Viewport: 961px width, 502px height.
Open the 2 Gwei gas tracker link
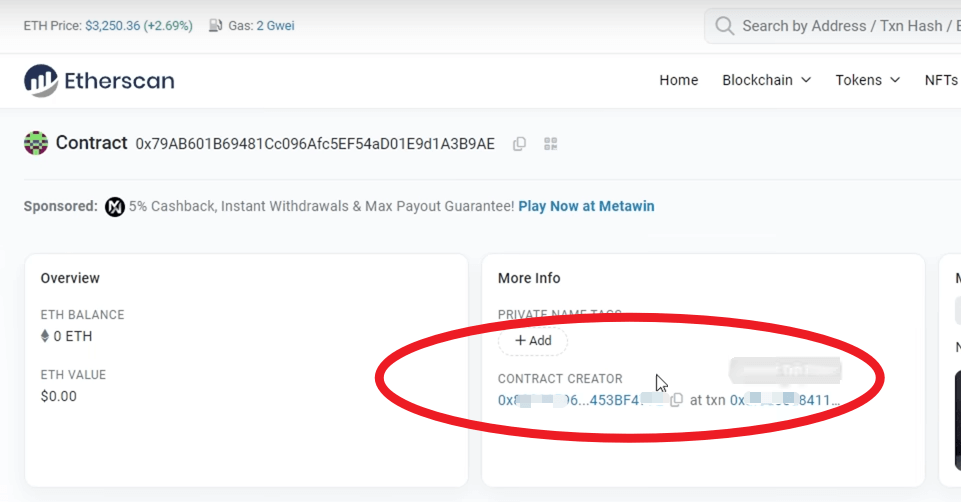[x=275, y=26]
